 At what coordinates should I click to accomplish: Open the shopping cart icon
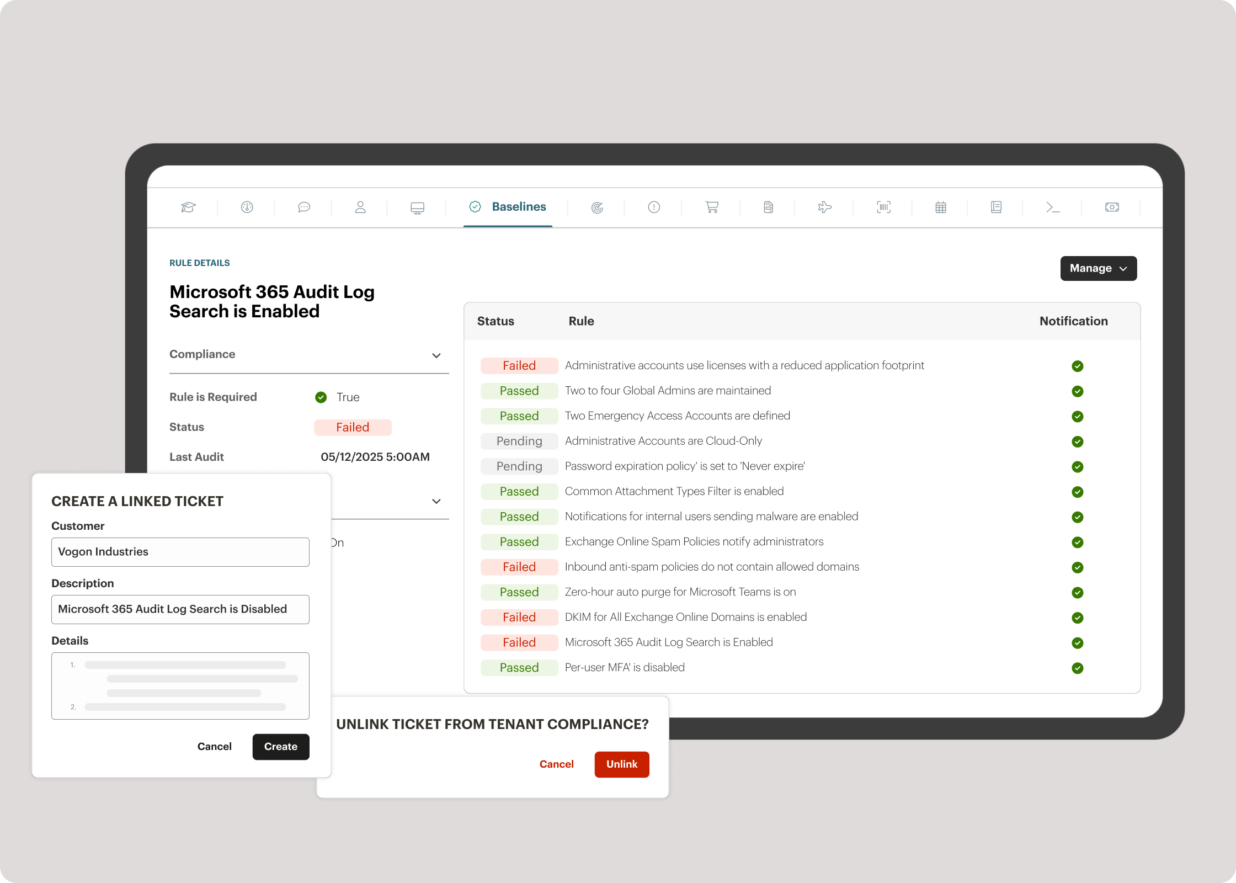[x=711, y=207]
